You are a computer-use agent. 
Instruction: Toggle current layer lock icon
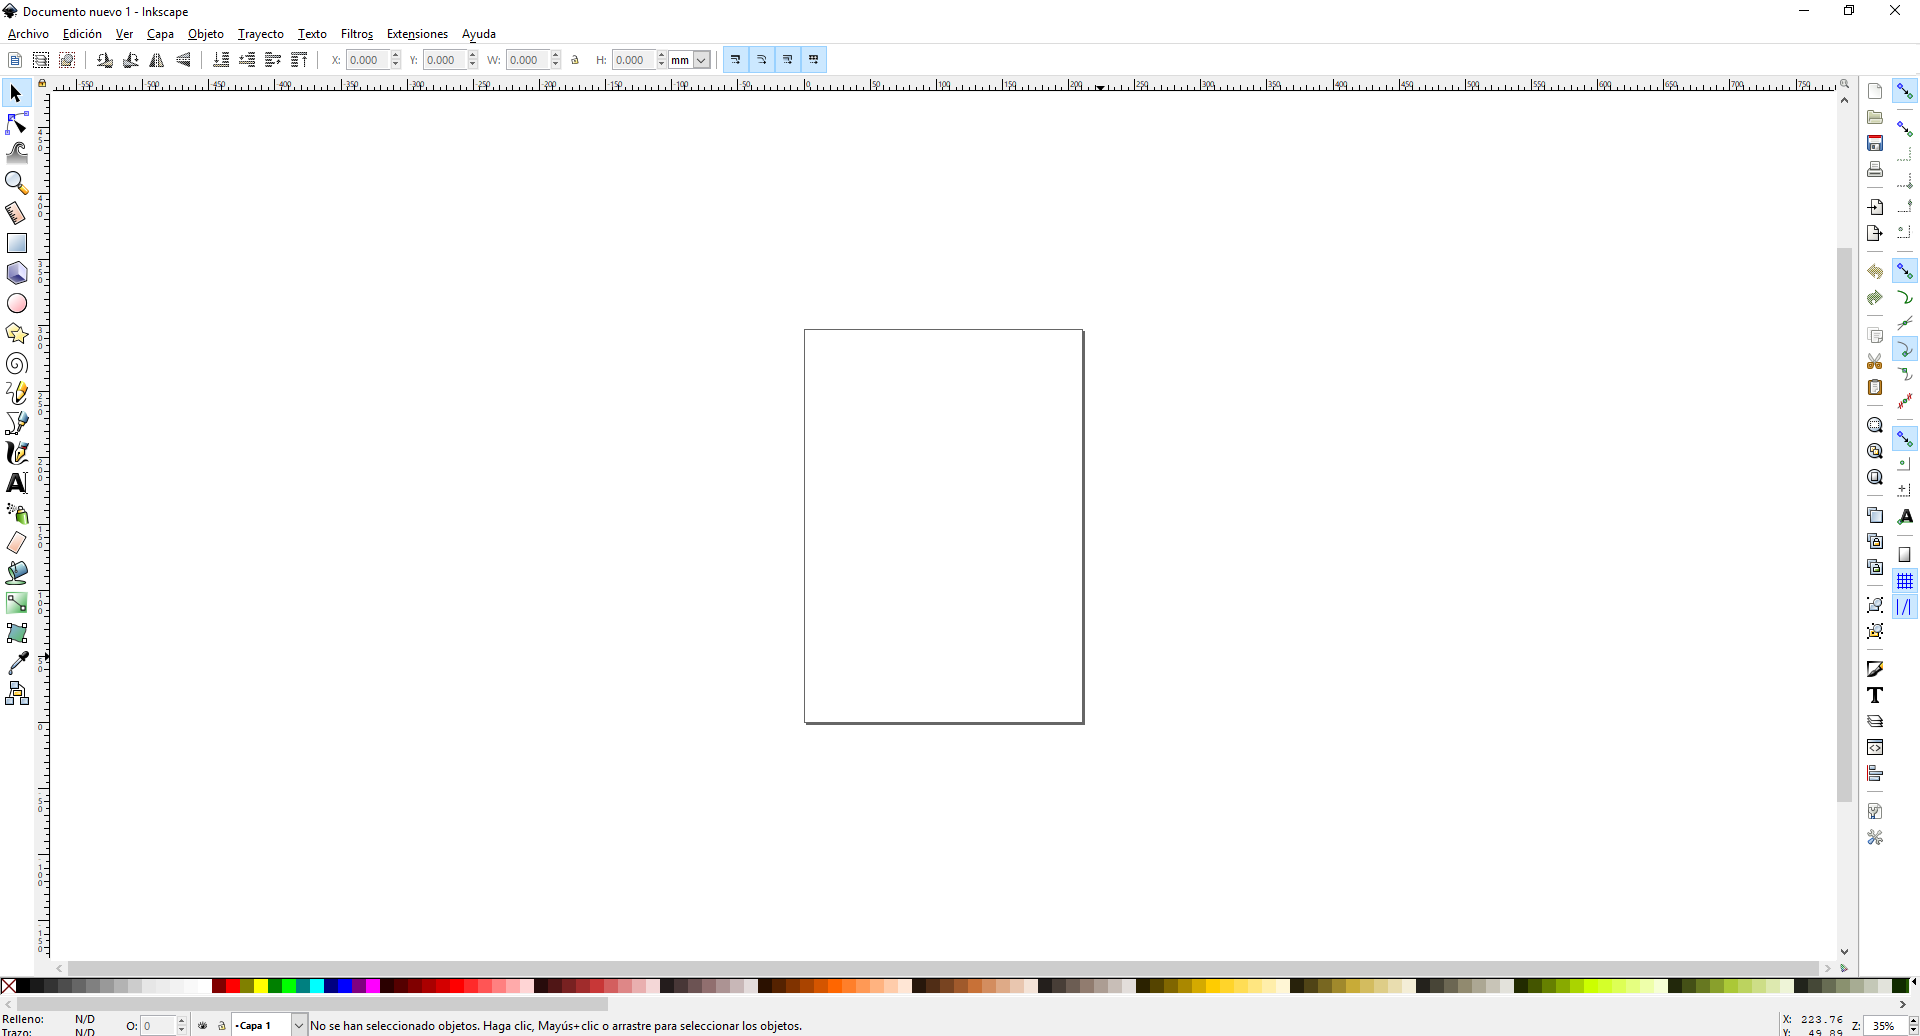[222, 1025]
